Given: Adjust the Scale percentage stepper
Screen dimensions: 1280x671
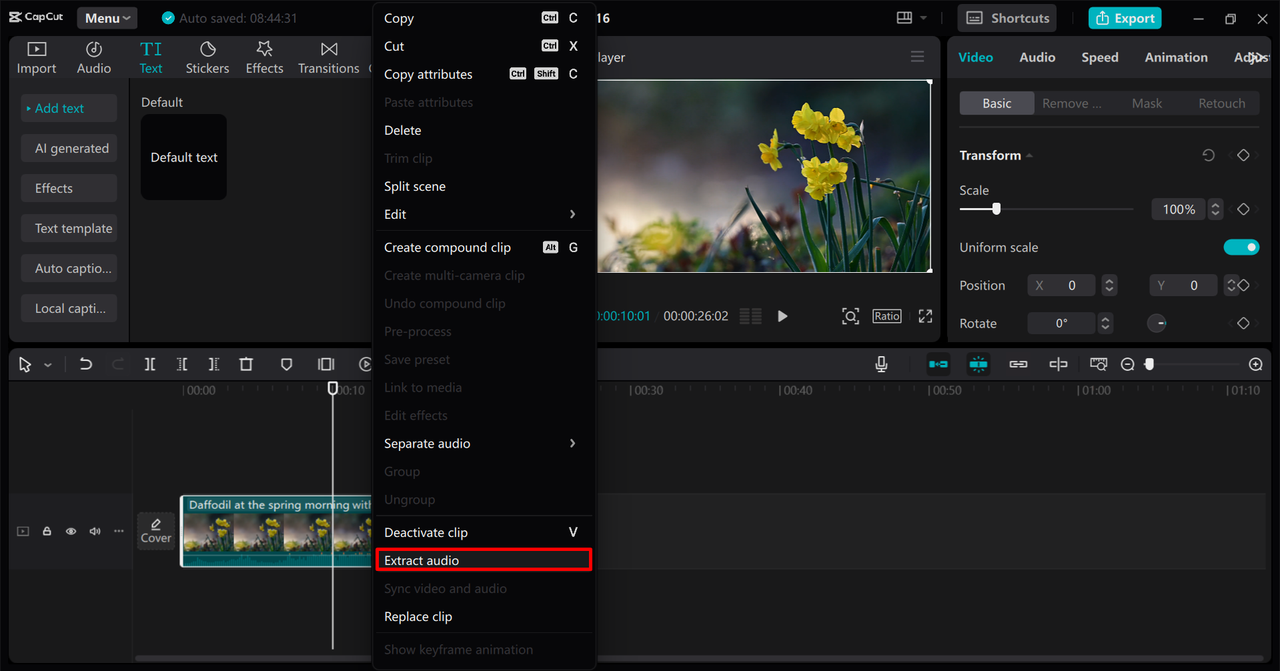Looking at the screenshot, I should pos(1215,209).
